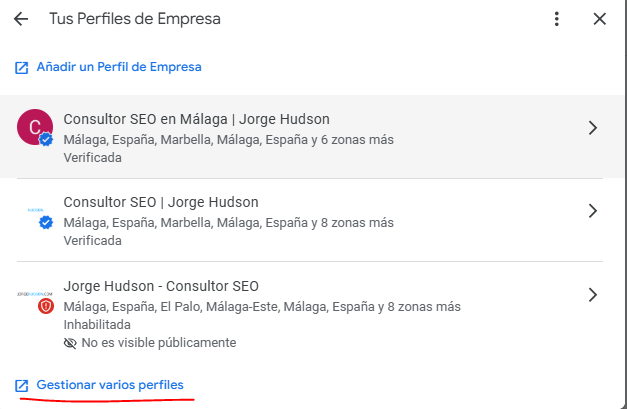Click the Tus Perfiles de Empresa heading
Image resolution: width=627 pixels, height=409 pixels.
[135, 19]
